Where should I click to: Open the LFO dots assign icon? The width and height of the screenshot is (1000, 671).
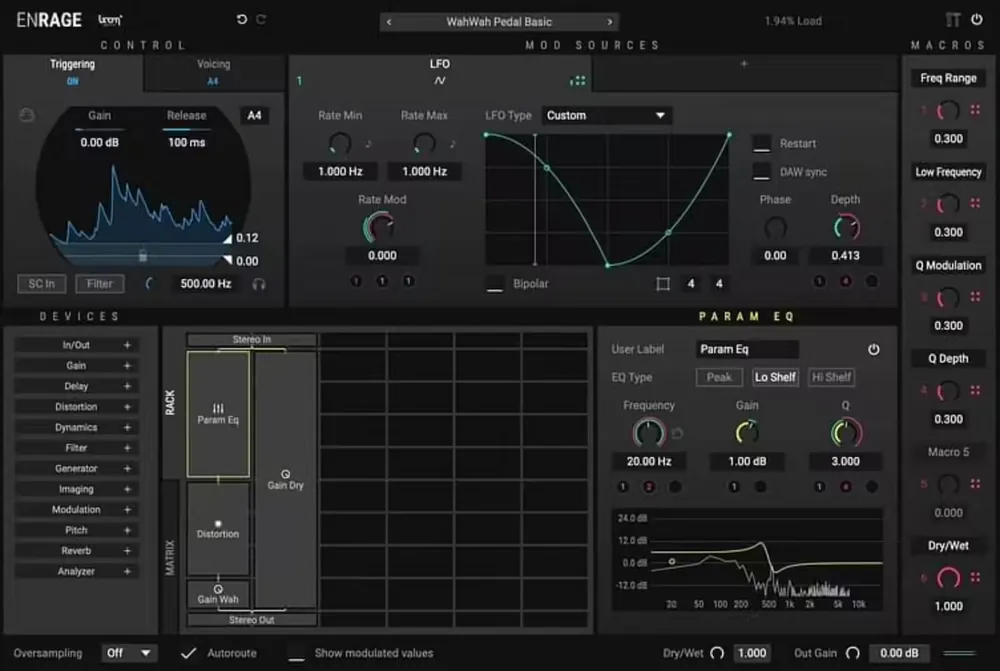click(x=577, y=81)
